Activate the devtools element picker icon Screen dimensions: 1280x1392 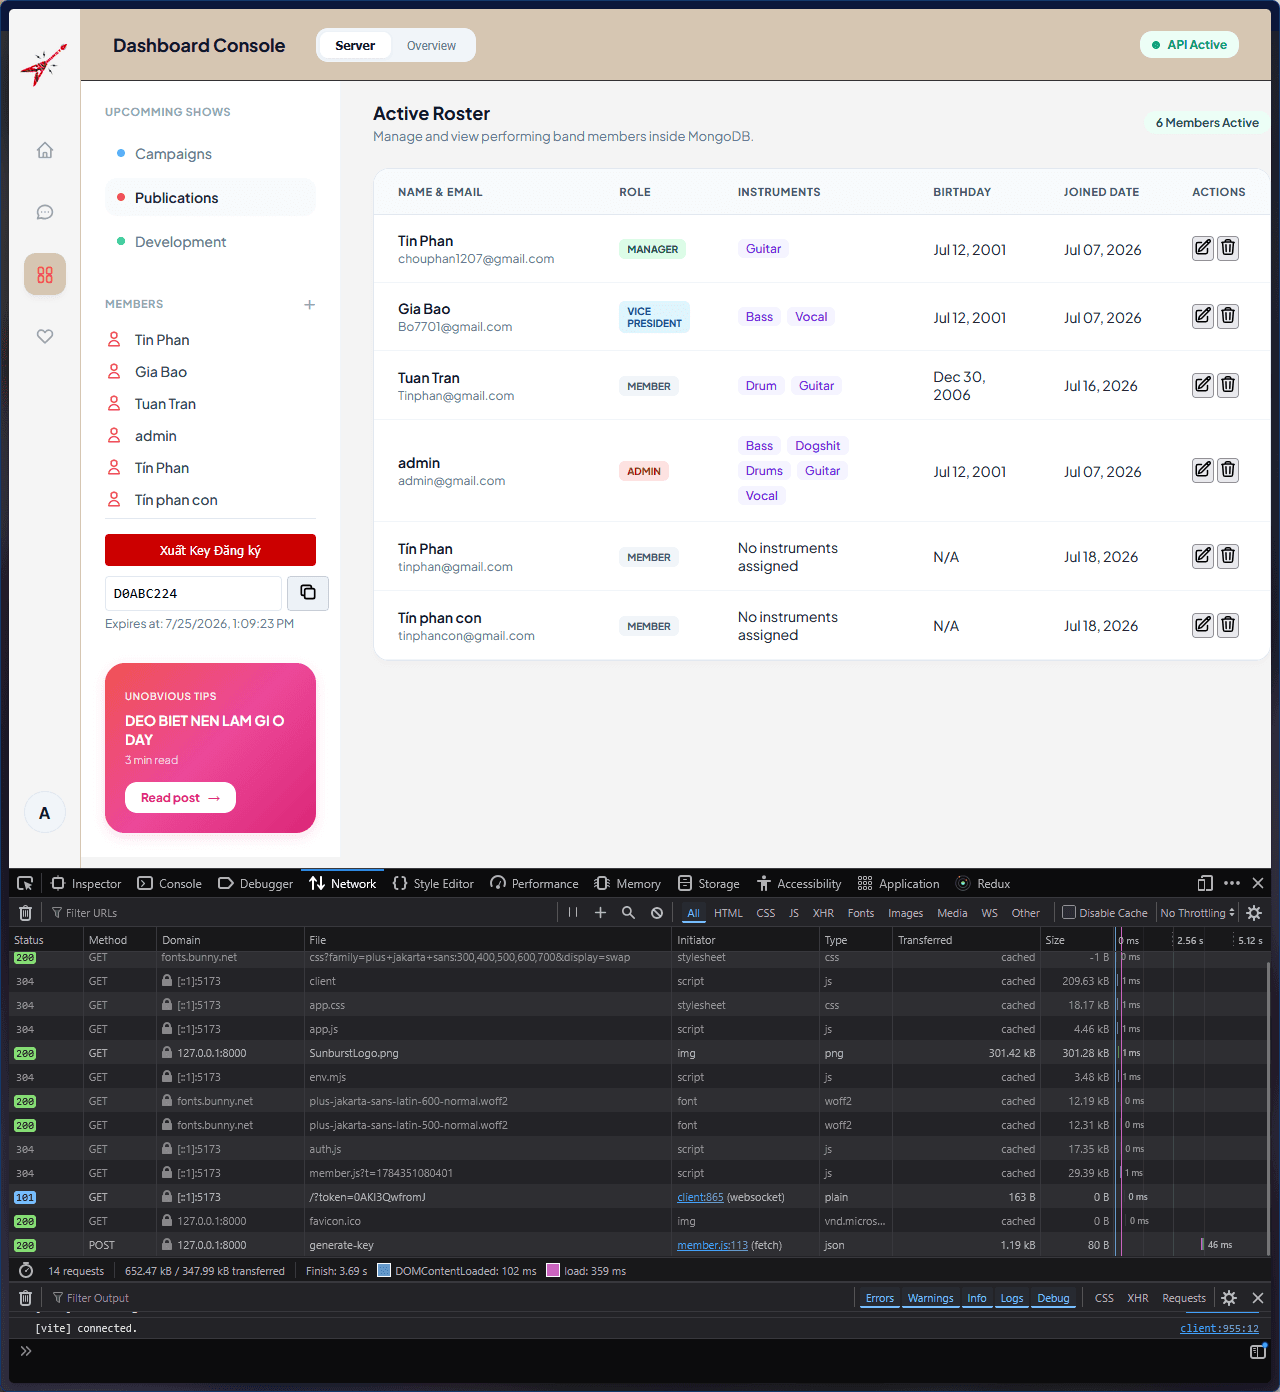[25, 883]
